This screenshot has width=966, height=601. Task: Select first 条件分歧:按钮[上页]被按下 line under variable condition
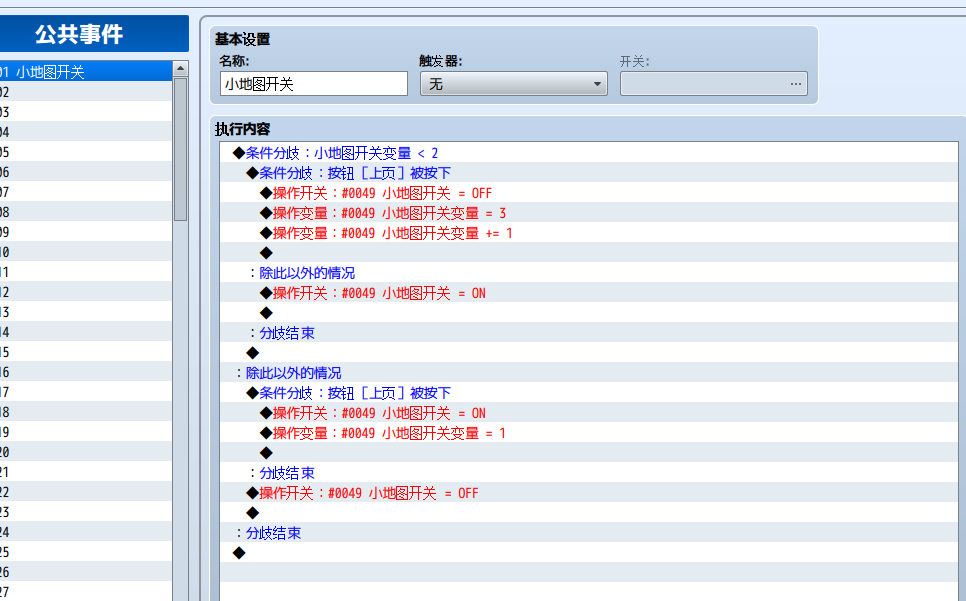coord(588,173)
